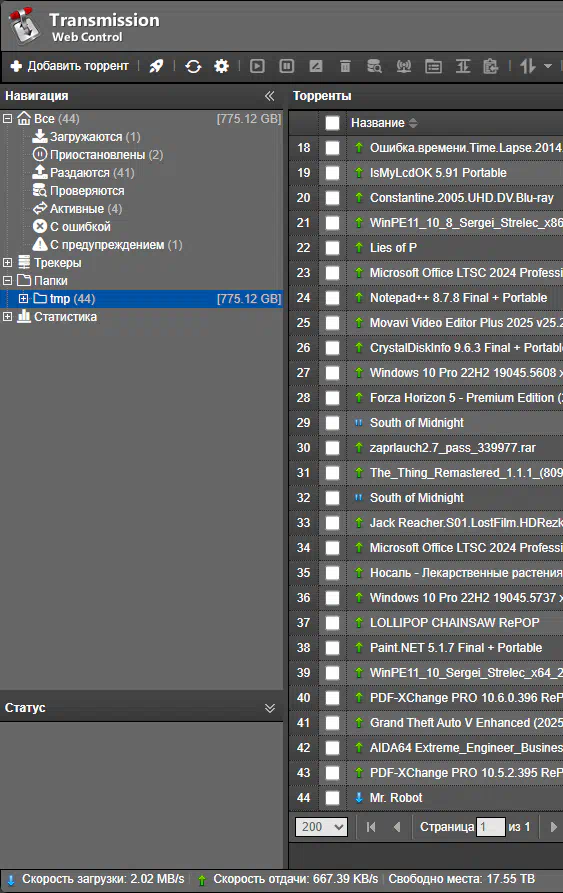Check the Mr. Robot torrent checkbox
Screen dimensions: 563x893
(x=332, y=798)
